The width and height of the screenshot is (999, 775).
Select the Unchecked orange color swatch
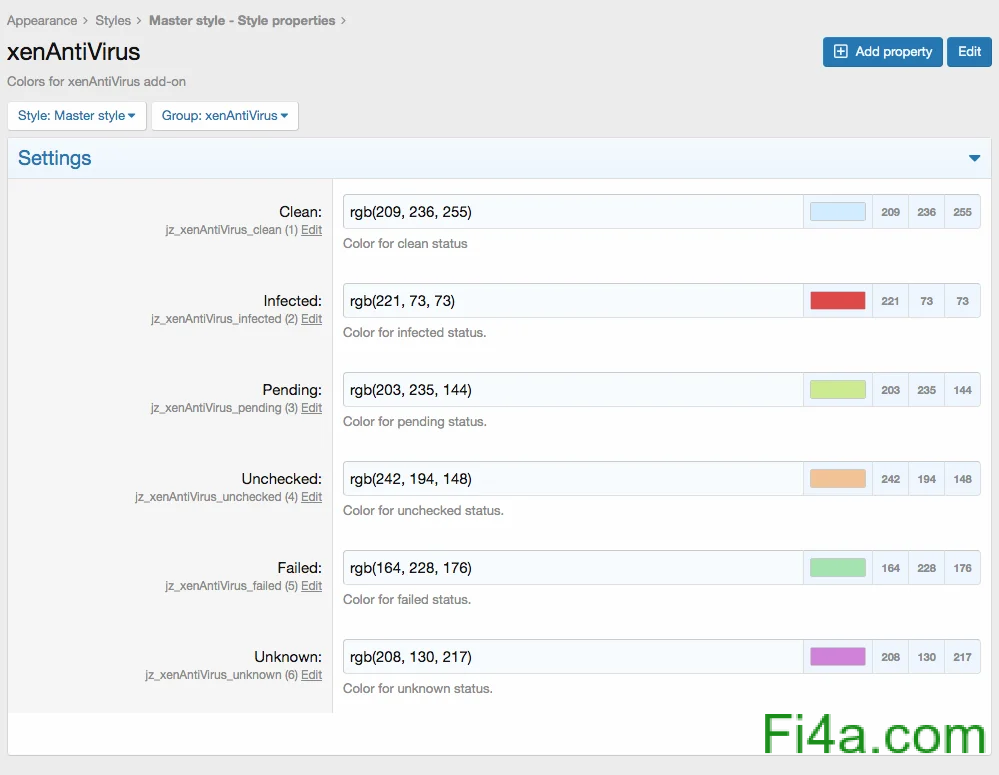[x=837, y=479]
